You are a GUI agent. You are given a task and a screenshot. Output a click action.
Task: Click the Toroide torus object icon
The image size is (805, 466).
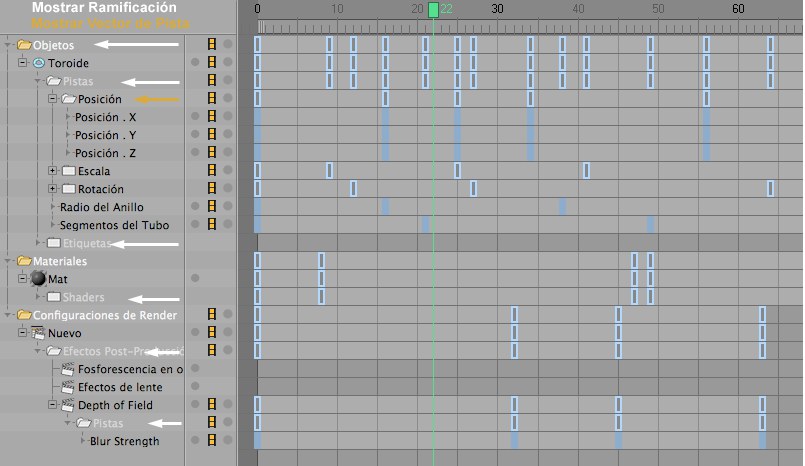pyautogui.click(x=39, y=63)
